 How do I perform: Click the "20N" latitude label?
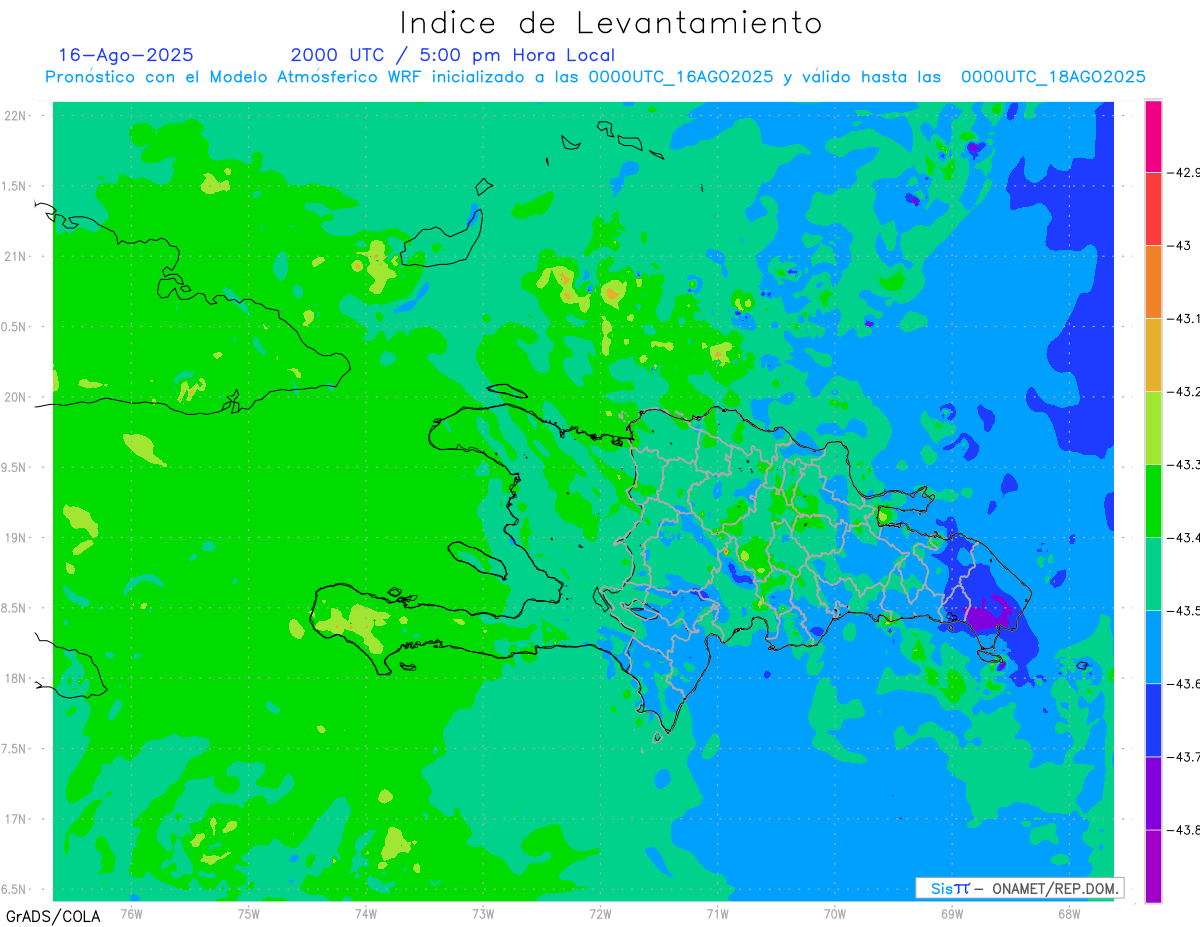click(15, 397)
